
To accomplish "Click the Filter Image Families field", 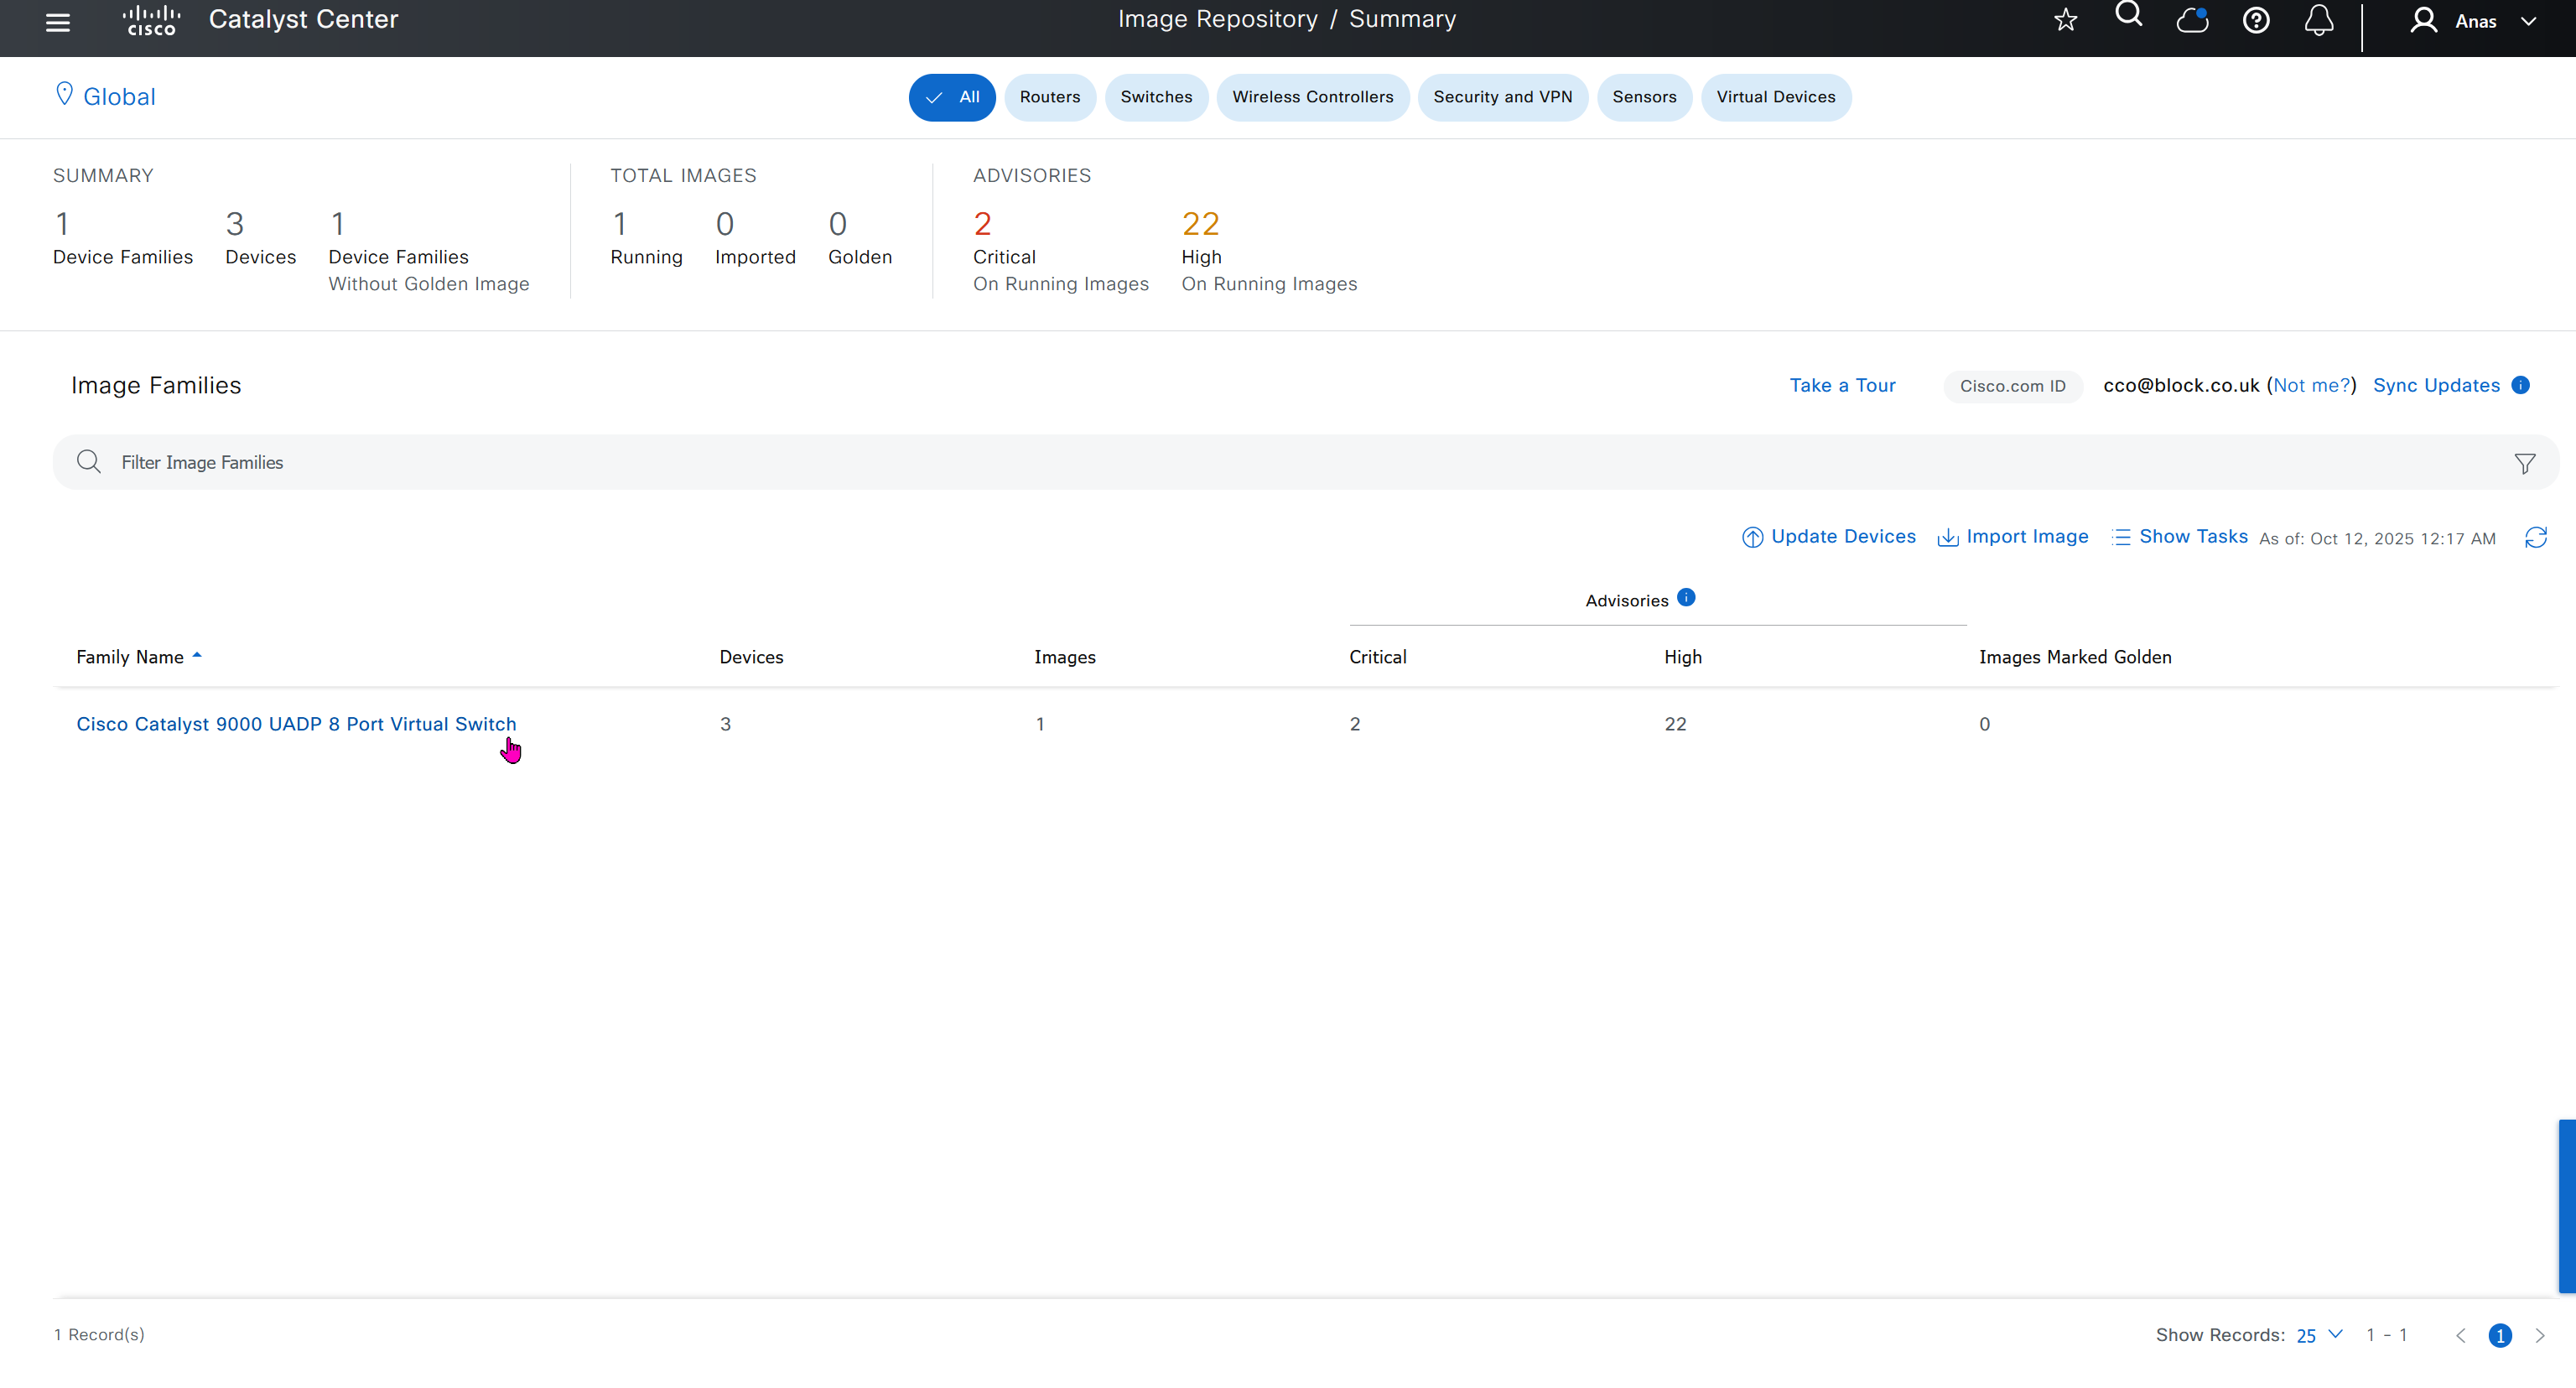I will (1200, 462).
